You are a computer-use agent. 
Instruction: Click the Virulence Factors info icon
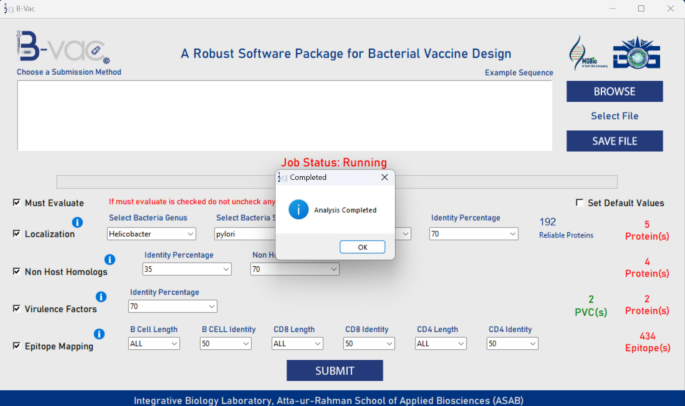click(101, 297)
